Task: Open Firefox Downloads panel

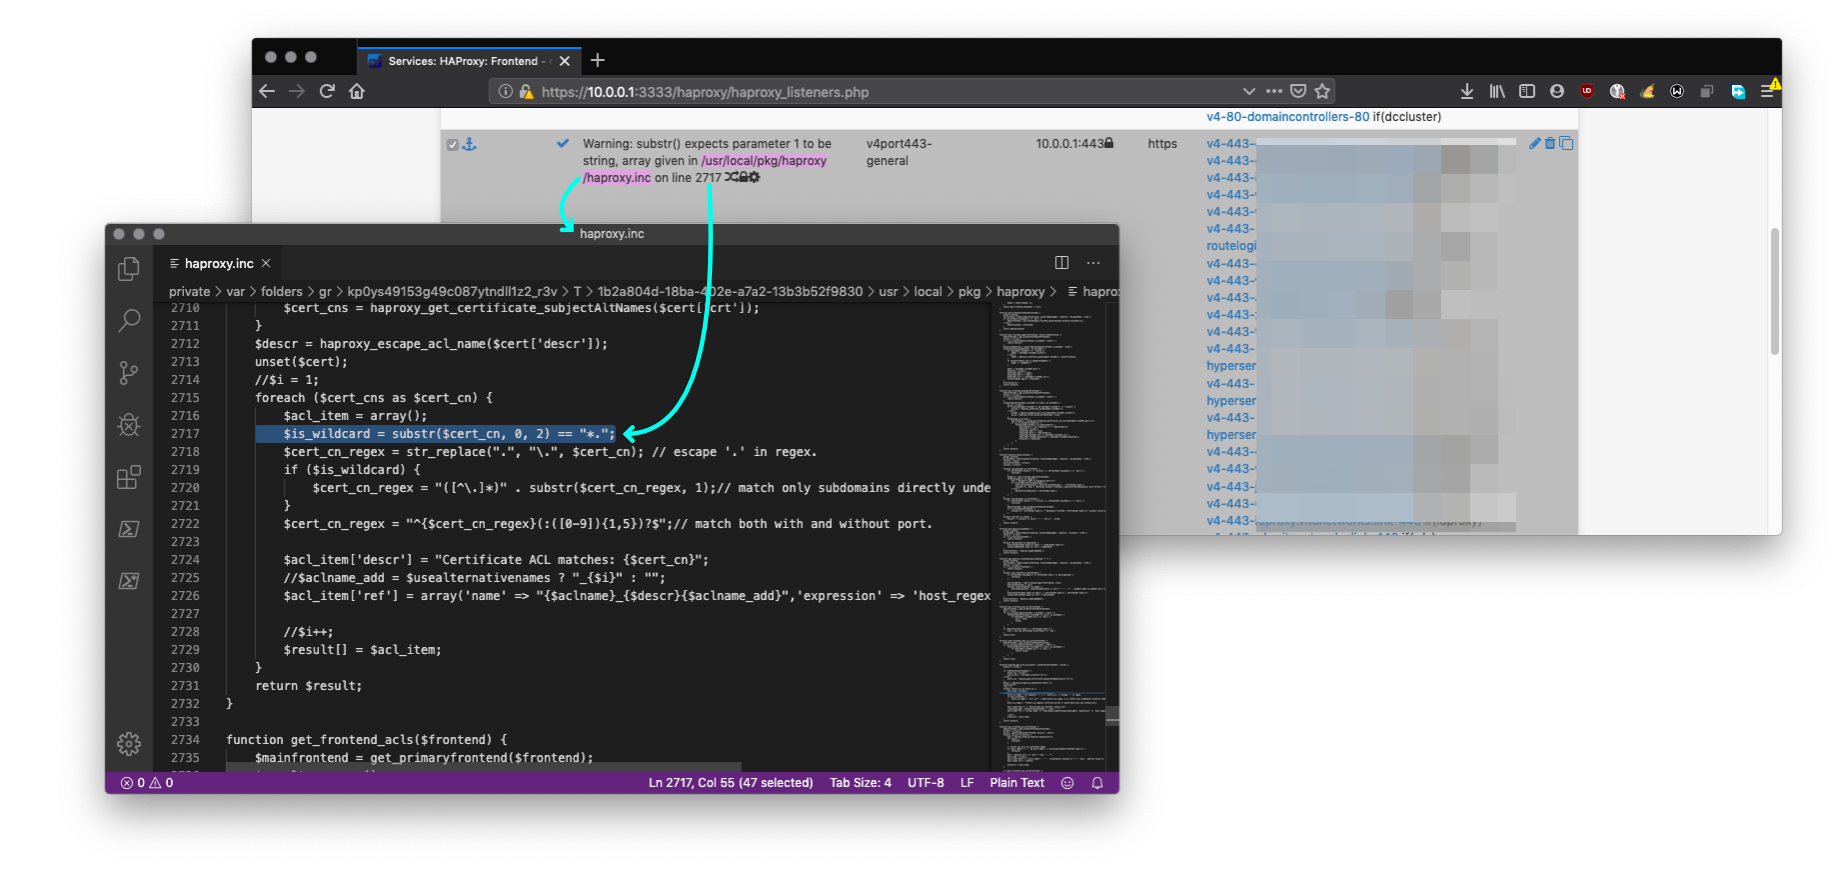Action: pyautogui.click(x=1467, y=91)
